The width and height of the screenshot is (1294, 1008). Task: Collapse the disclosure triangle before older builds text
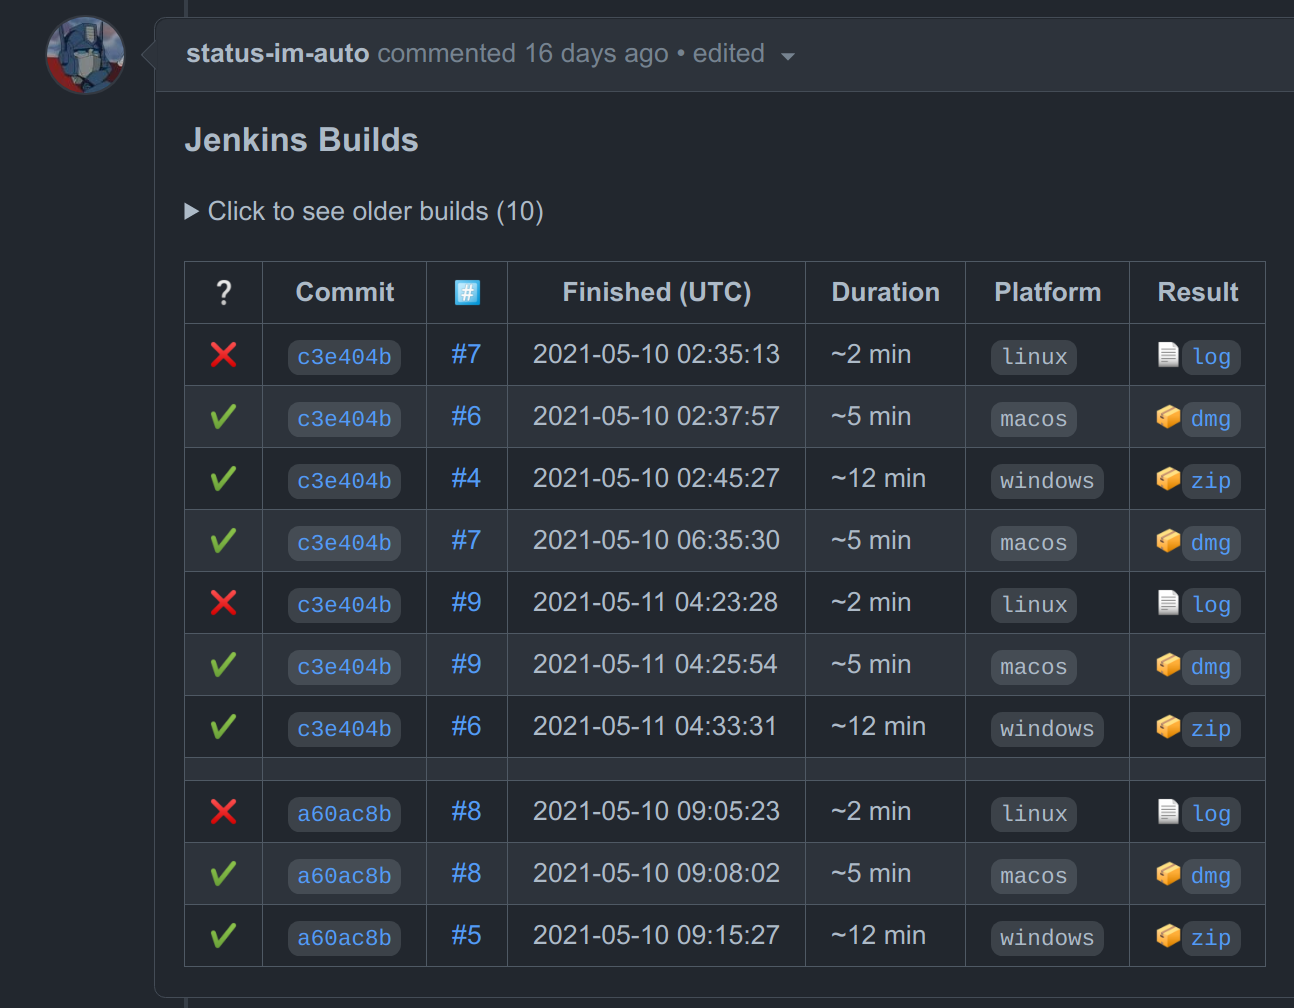point(191,211)
